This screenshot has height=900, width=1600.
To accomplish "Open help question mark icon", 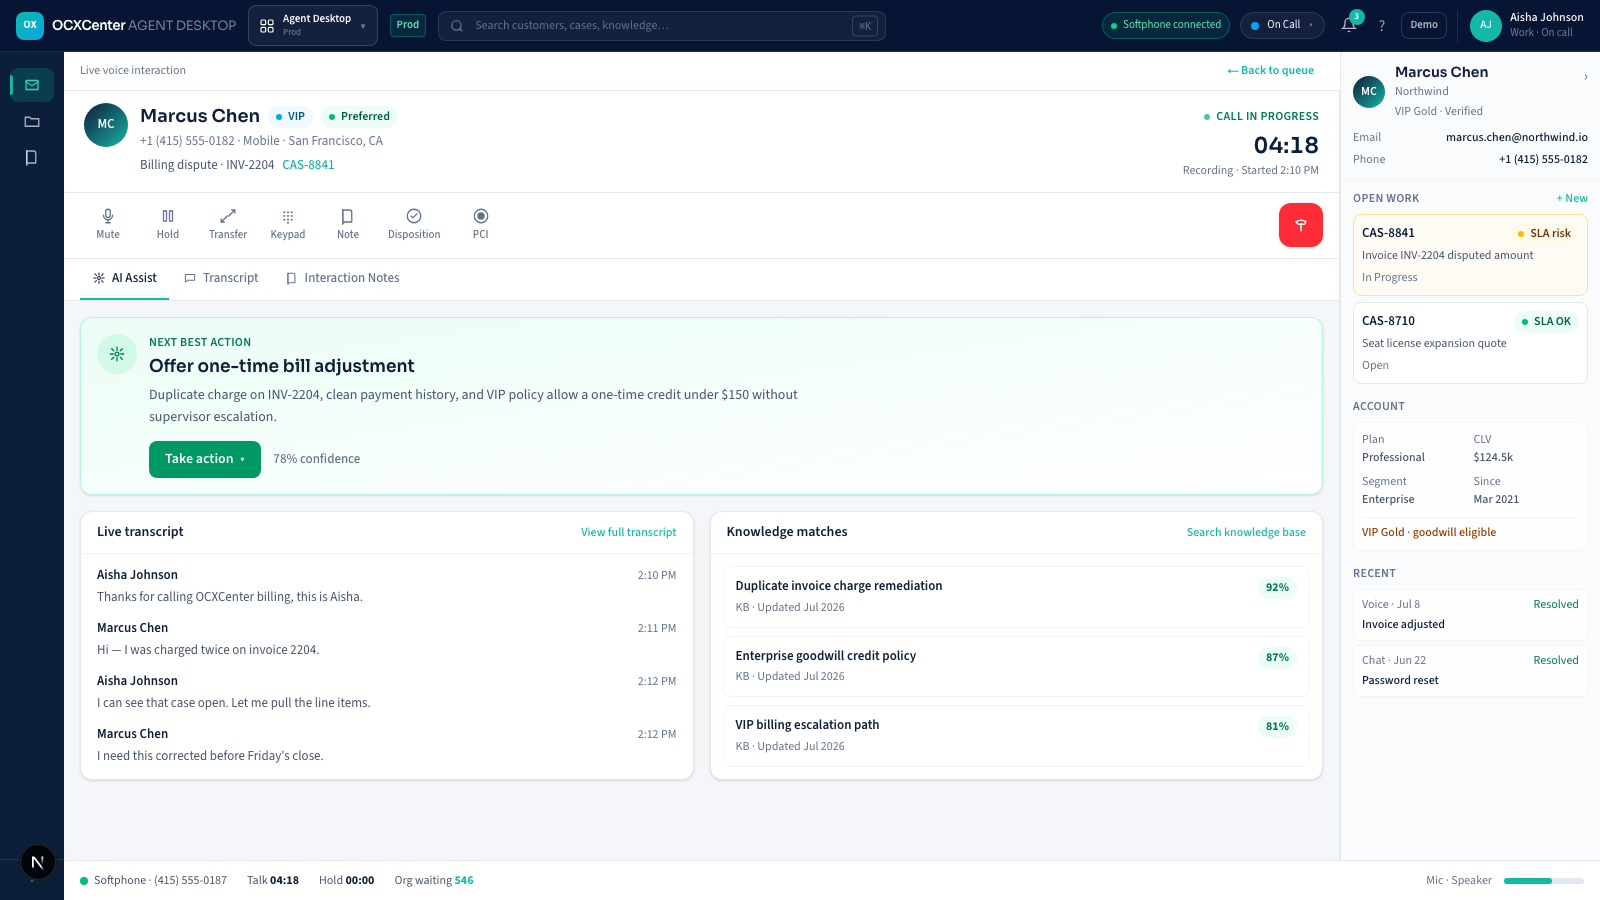I will (1382, 26).
